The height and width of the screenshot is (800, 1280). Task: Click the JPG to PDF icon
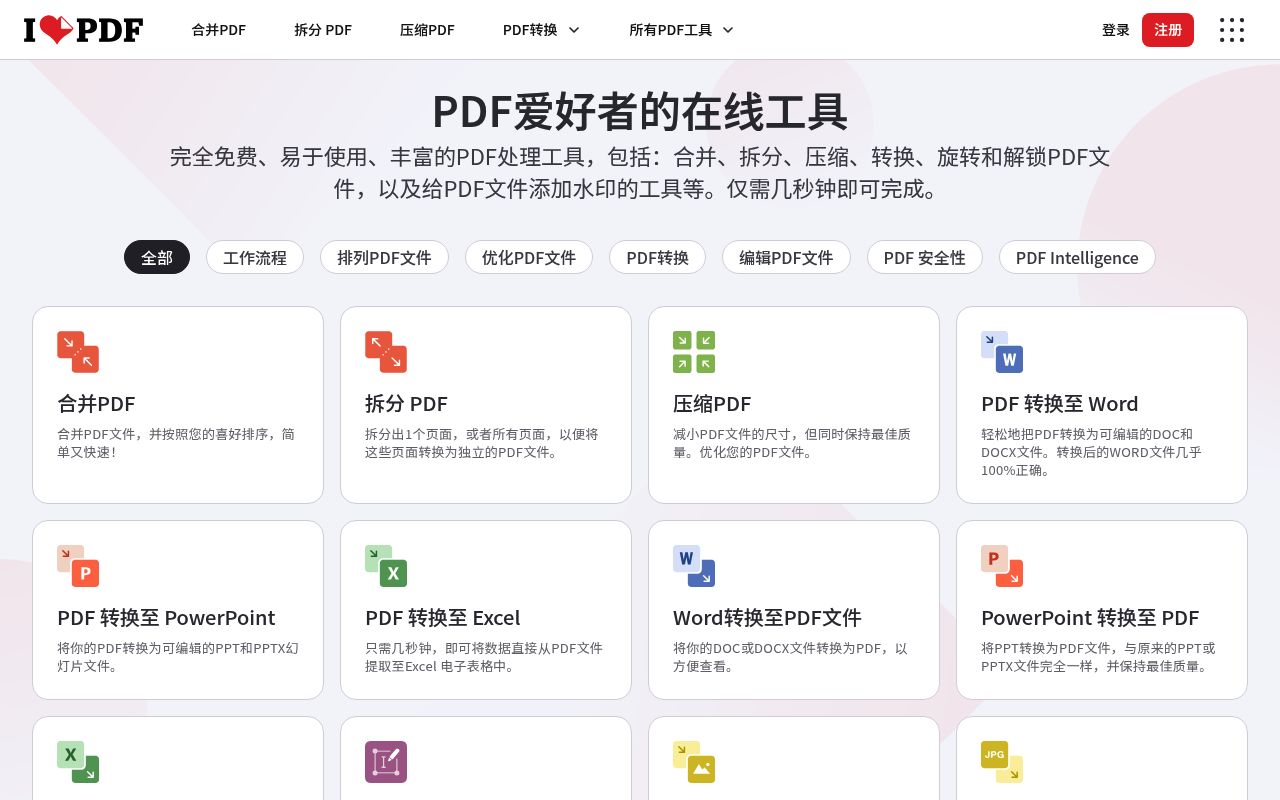(x=1002, y=762)
